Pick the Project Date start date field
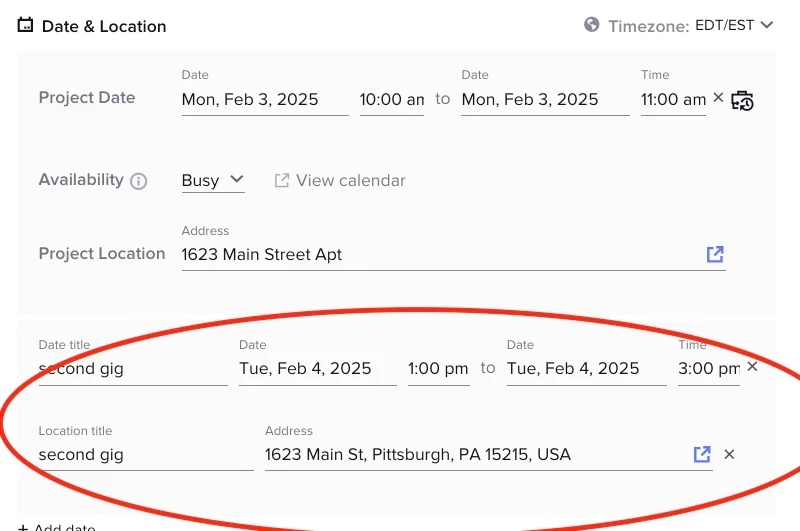The image size is (800, 531). coord(264,99)
